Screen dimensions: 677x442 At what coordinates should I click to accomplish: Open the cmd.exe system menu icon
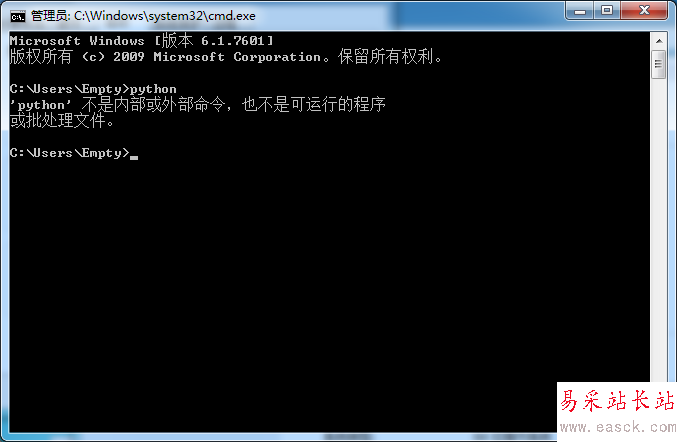point(18,17)
